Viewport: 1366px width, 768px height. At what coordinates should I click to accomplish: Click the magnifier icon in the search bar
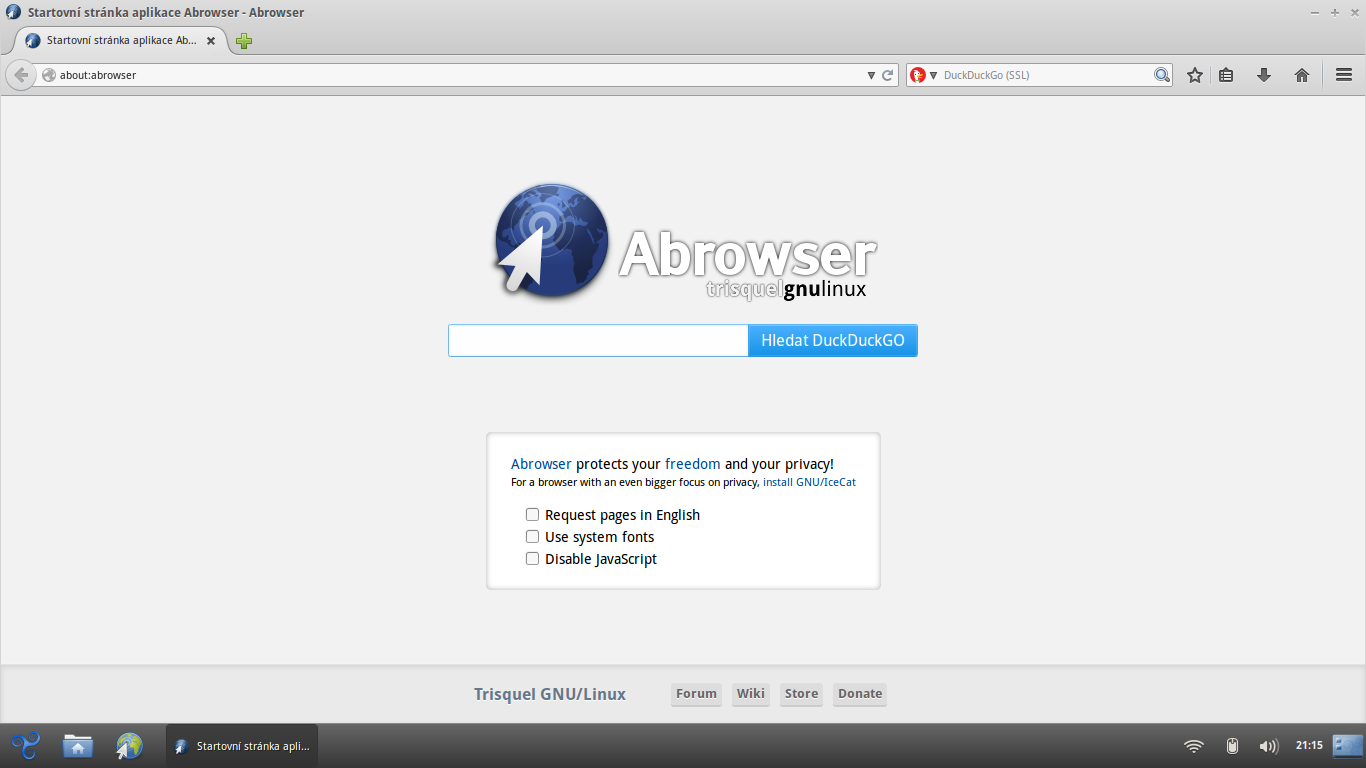tap(1161, 75)
